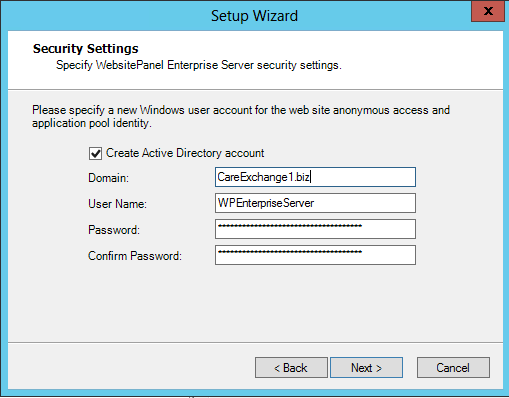
Task: Click the User Name: label
Action: (x=117, y=204)
